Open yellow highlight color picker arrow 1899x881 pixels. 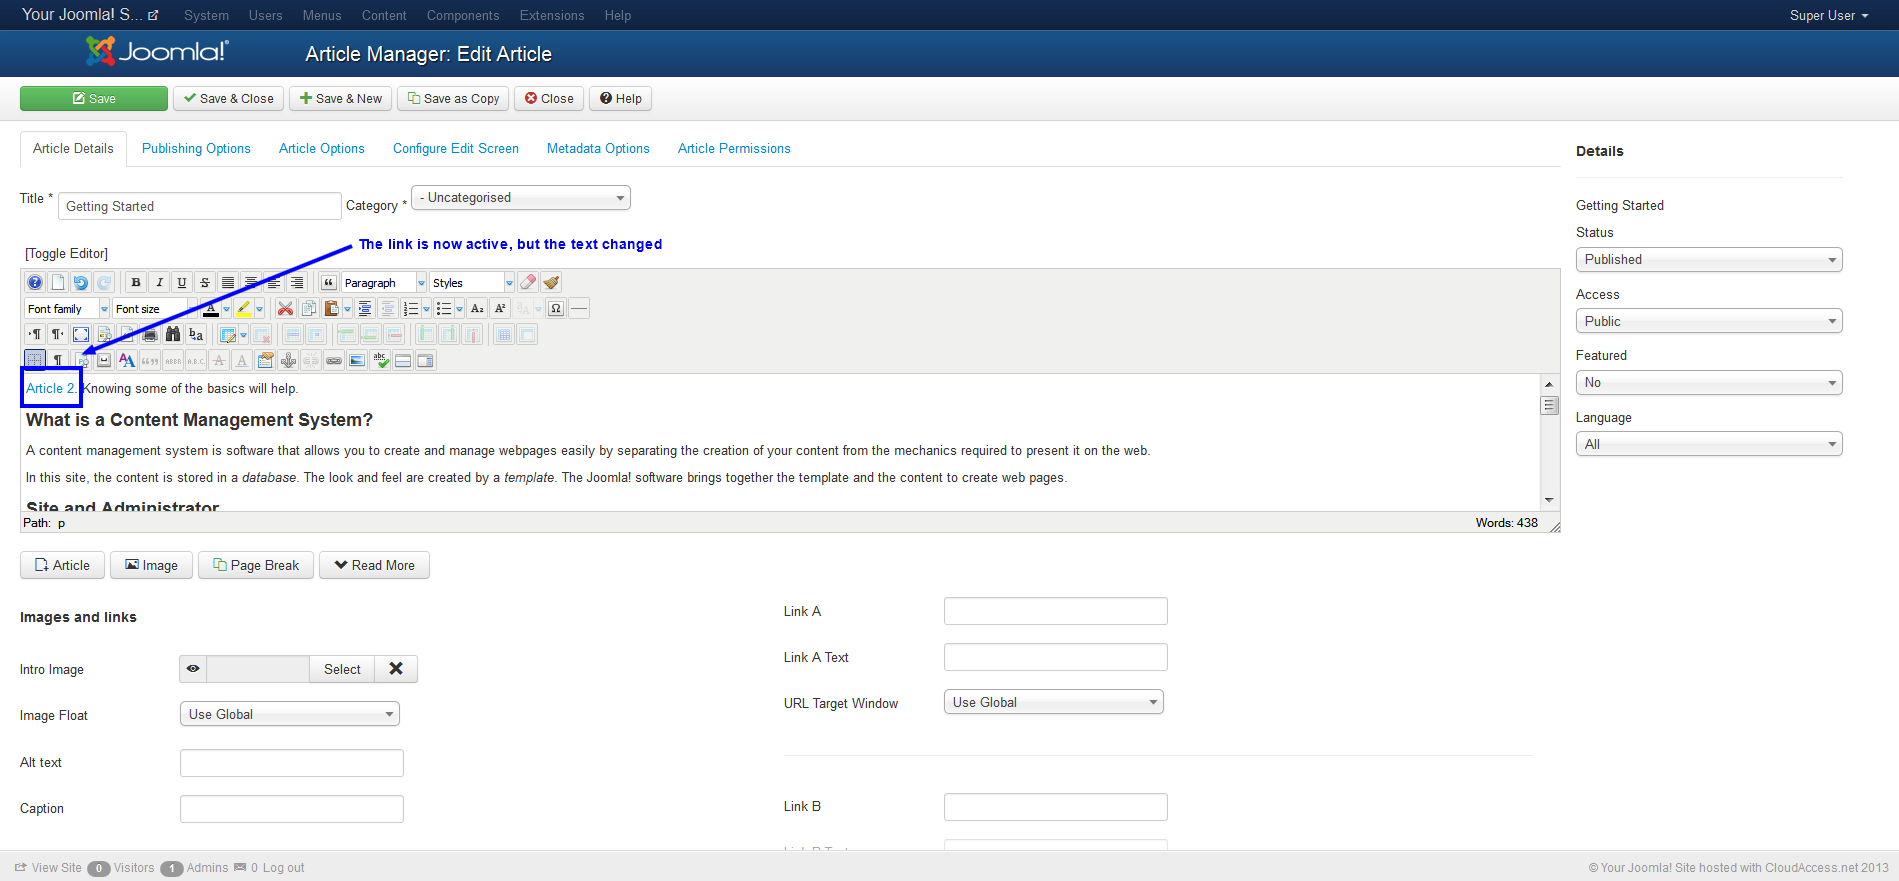259,309
